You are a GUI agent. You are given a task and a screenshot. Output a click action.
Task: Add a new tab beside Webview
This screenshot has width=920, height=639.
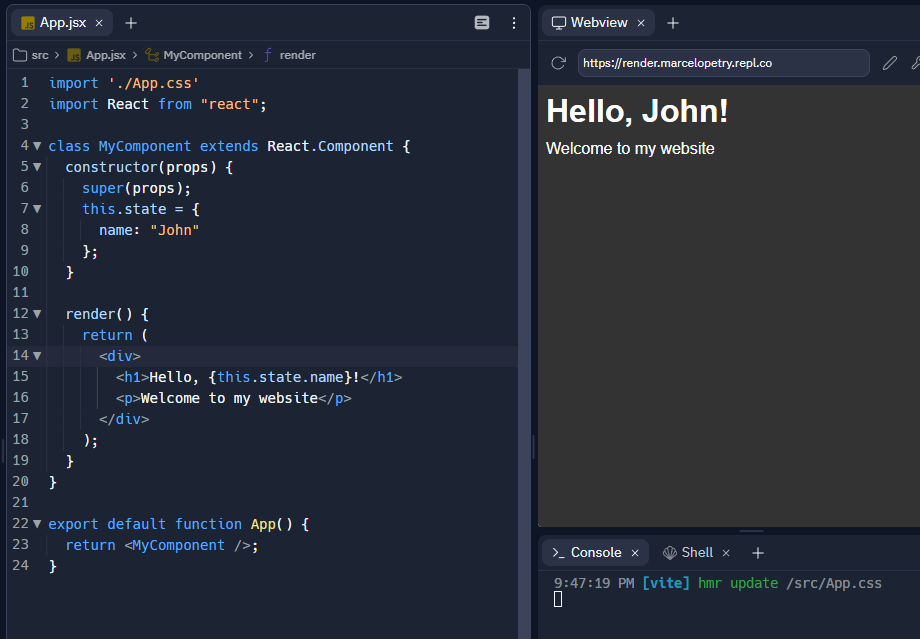(673, 23)
